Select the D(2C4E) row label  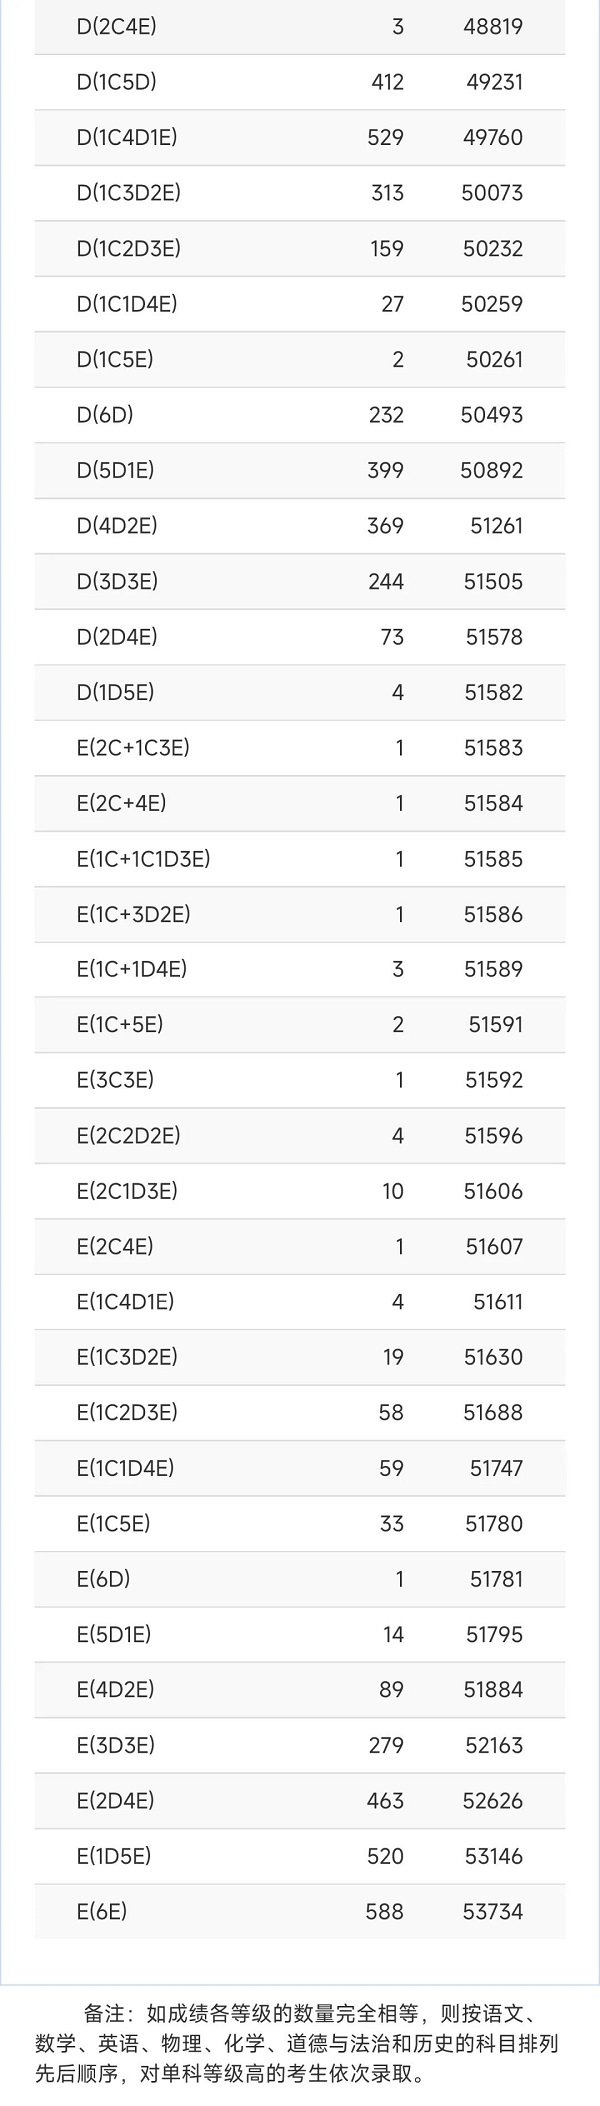click(x=116, y=26)
